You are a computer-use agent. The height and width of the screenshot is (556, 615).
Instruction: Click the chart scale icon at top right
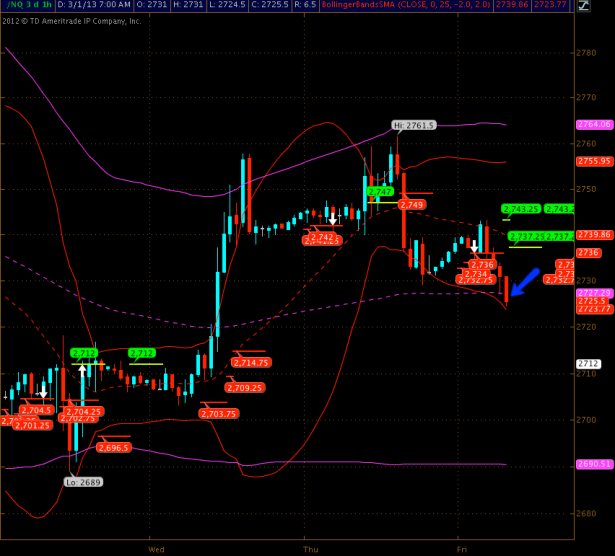click(x=584, y=5)
